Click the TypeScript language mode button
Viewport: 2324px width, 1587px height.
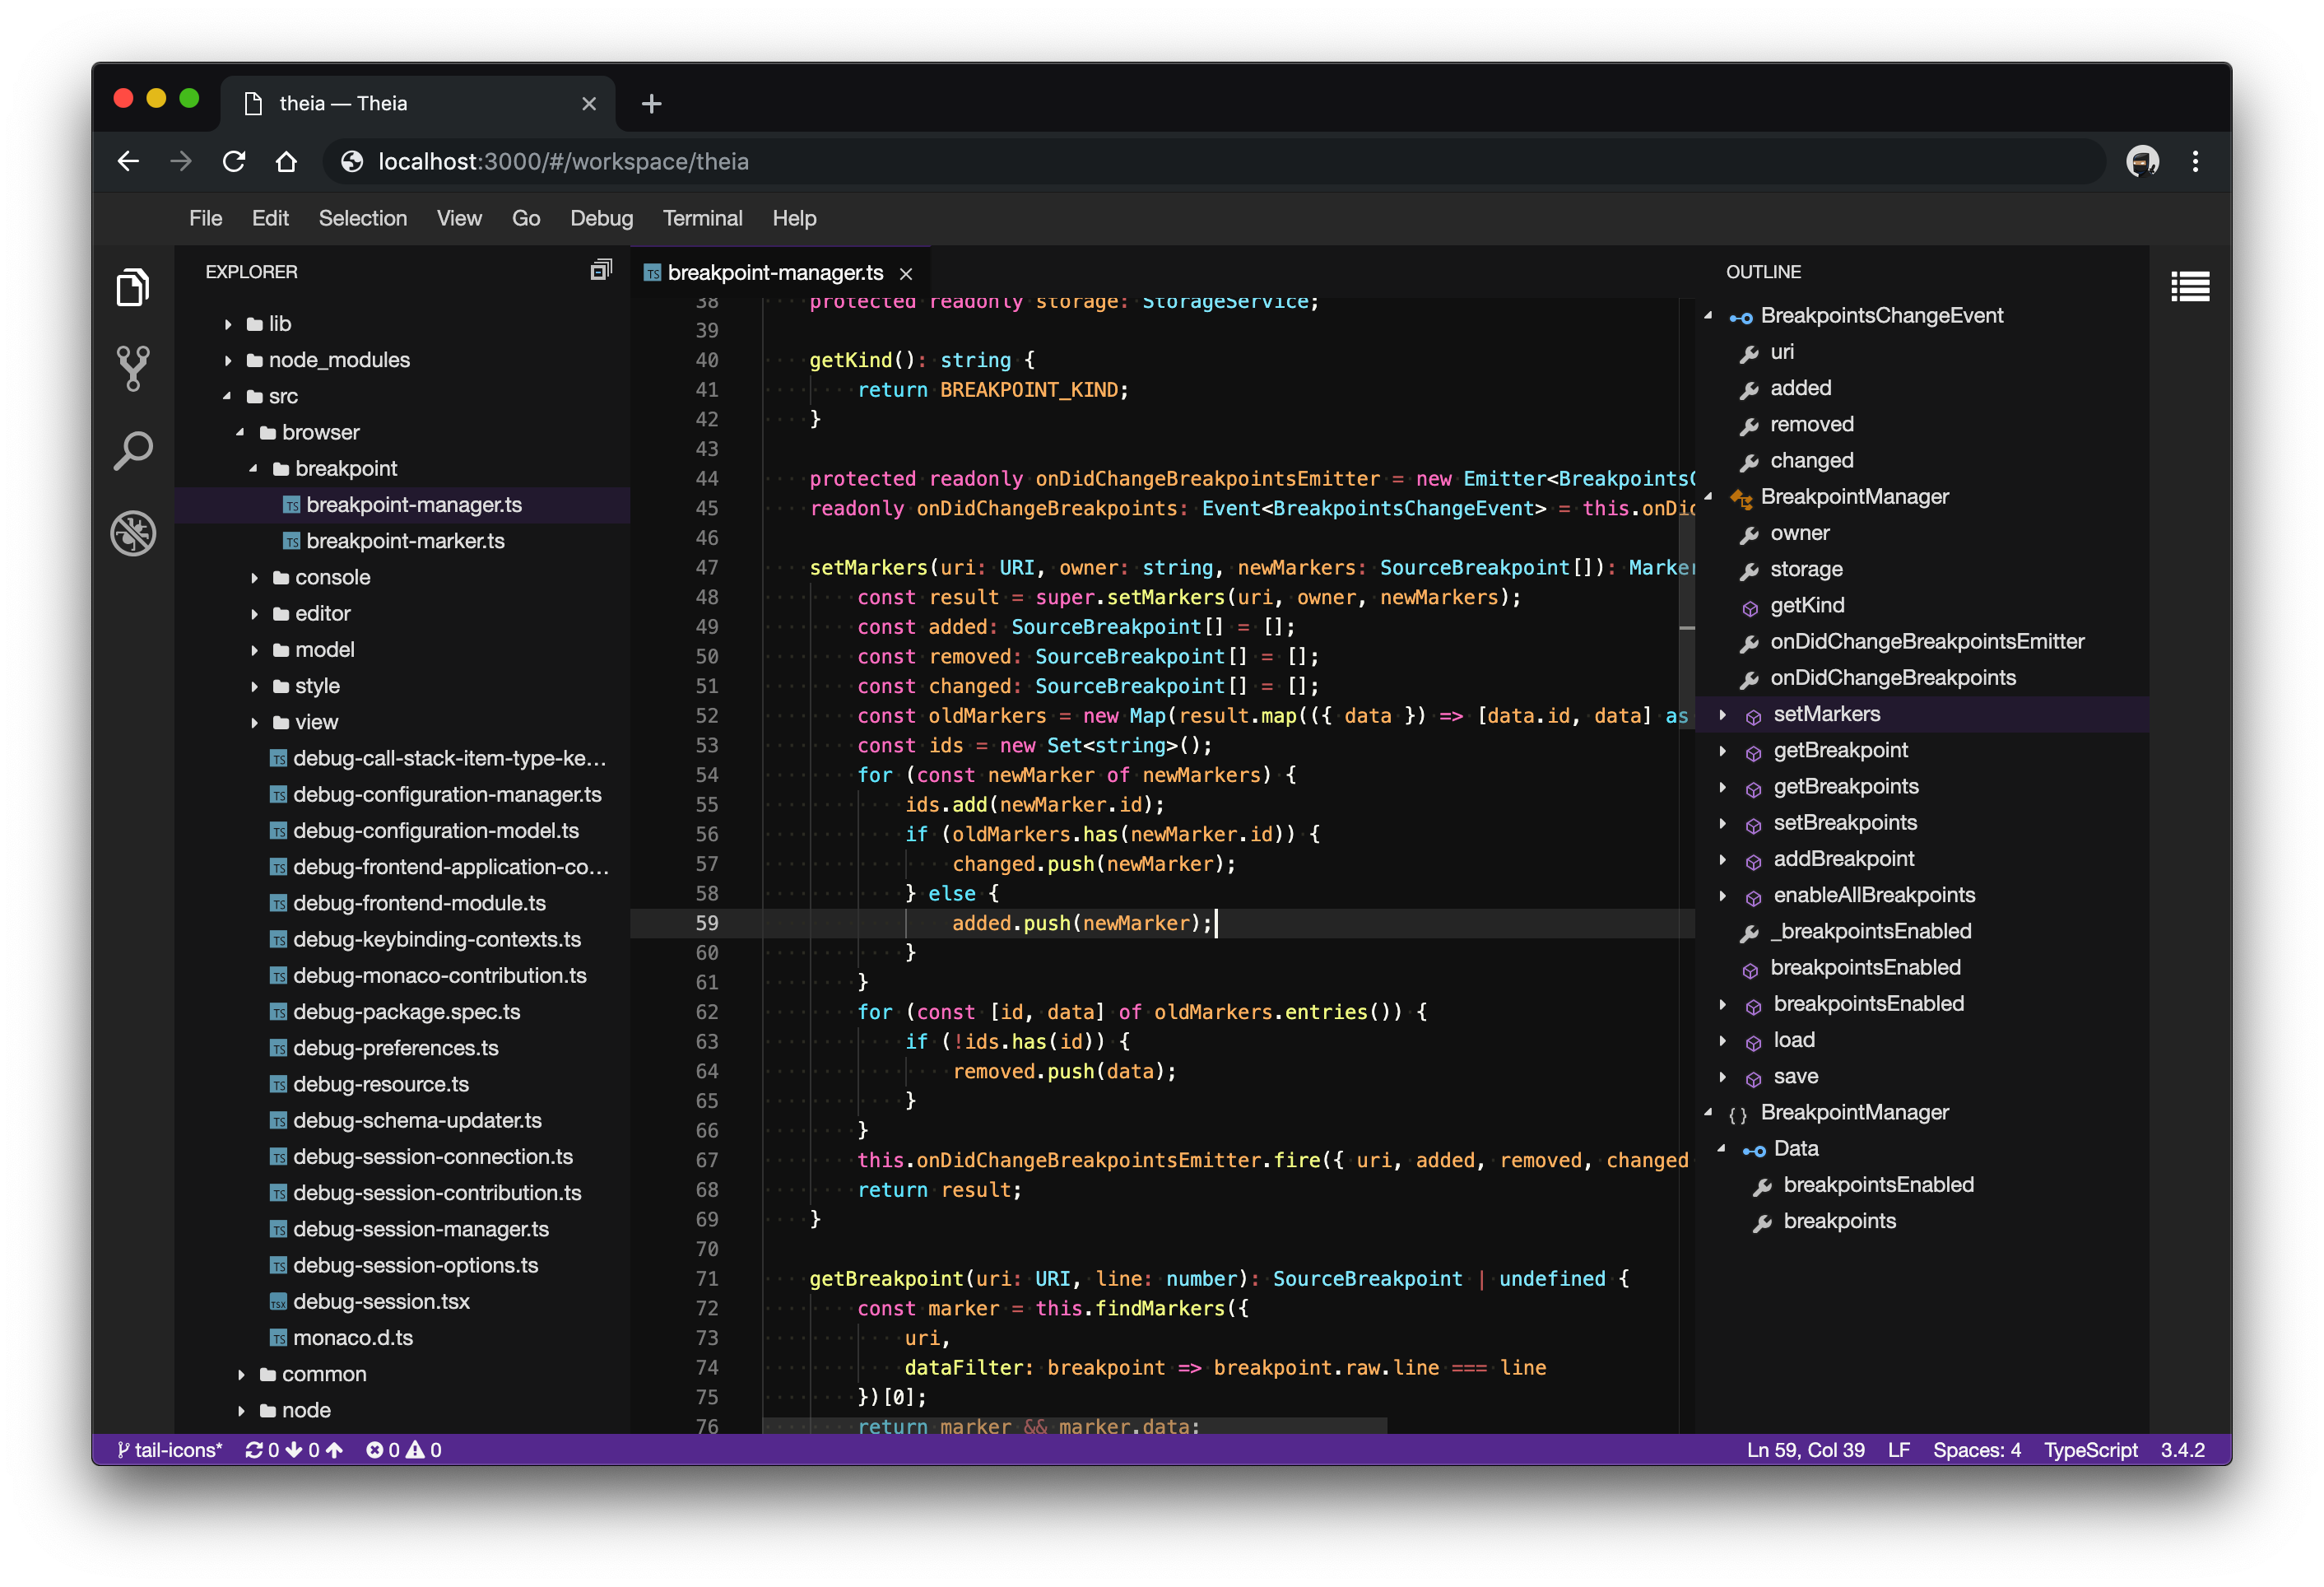pyautogui.click(x=2090, y=1449)
